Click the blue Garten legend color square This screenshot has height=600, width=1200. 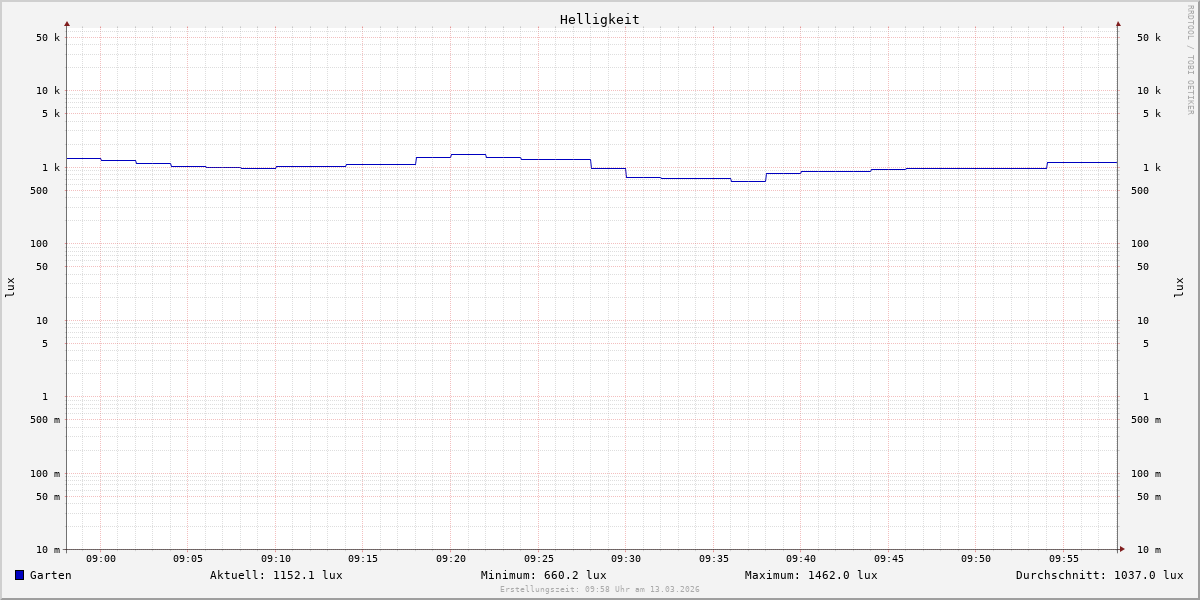pyautogui.click(x=19, y=575)
